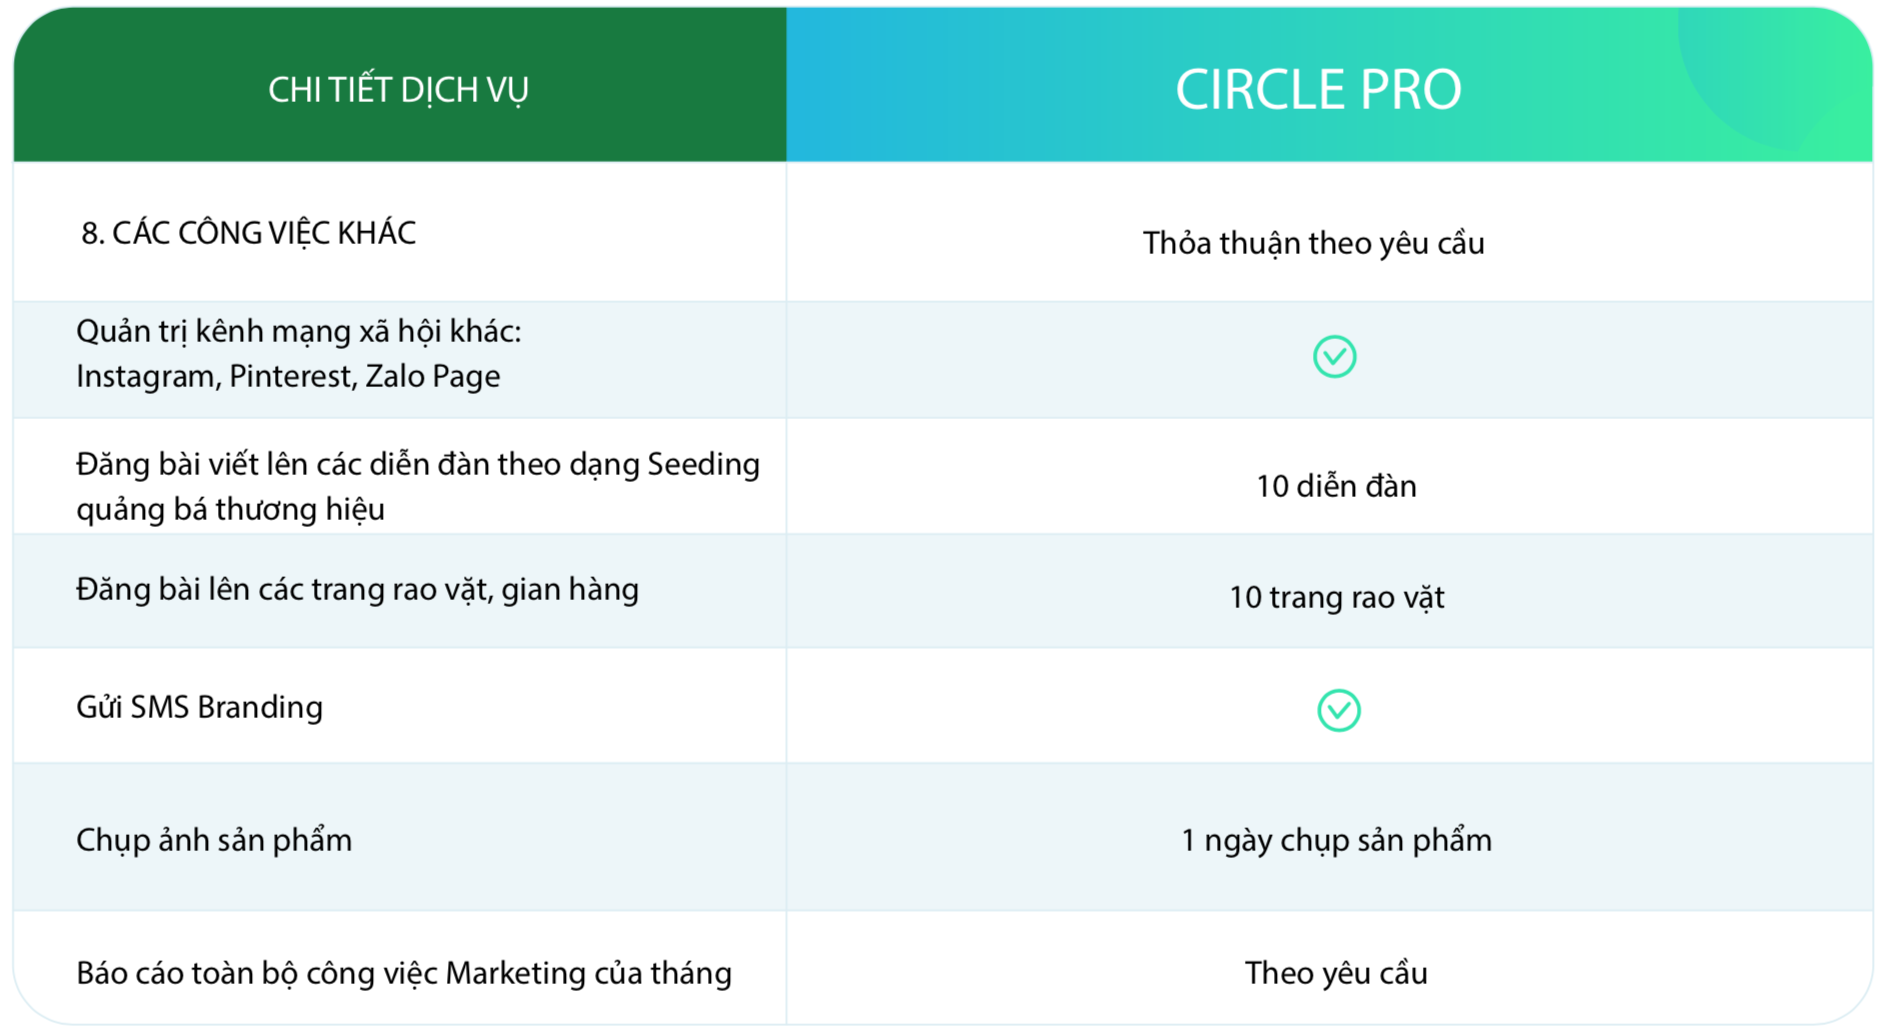Click the checkmark icon for social channel management
Image resolution: width=1886 pixels, height=1034 pixels.
coord(1334,357)
